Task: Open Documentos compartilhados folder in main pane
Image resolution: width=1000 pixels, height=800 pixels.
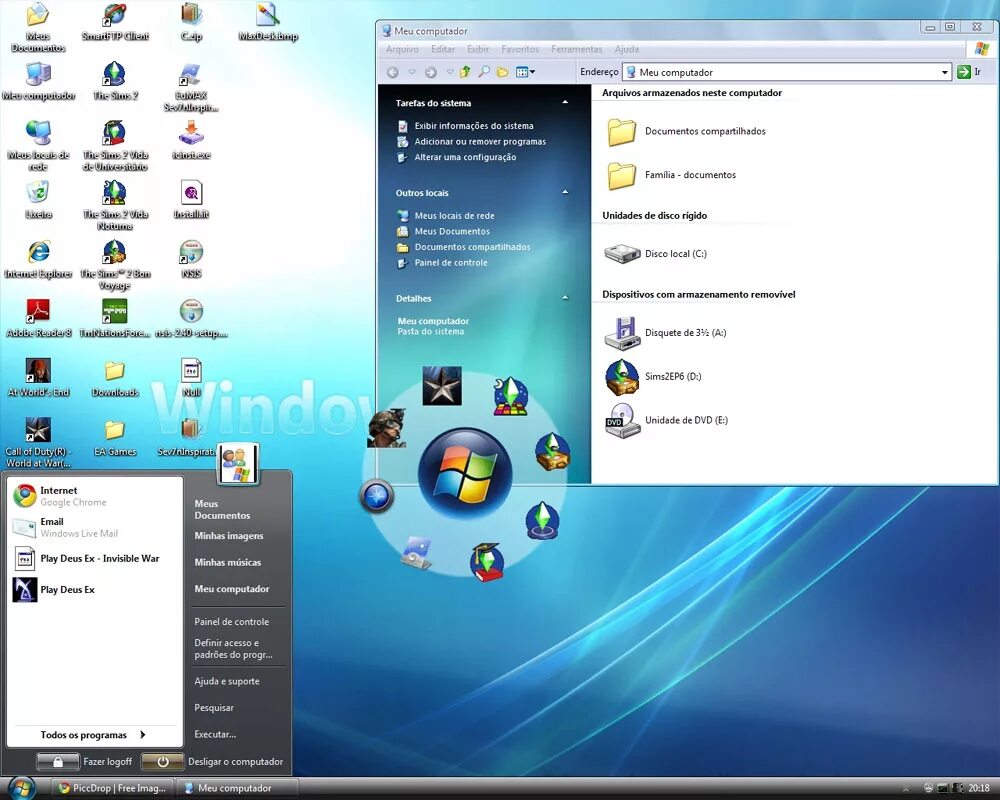Action: tap(686, 131)
